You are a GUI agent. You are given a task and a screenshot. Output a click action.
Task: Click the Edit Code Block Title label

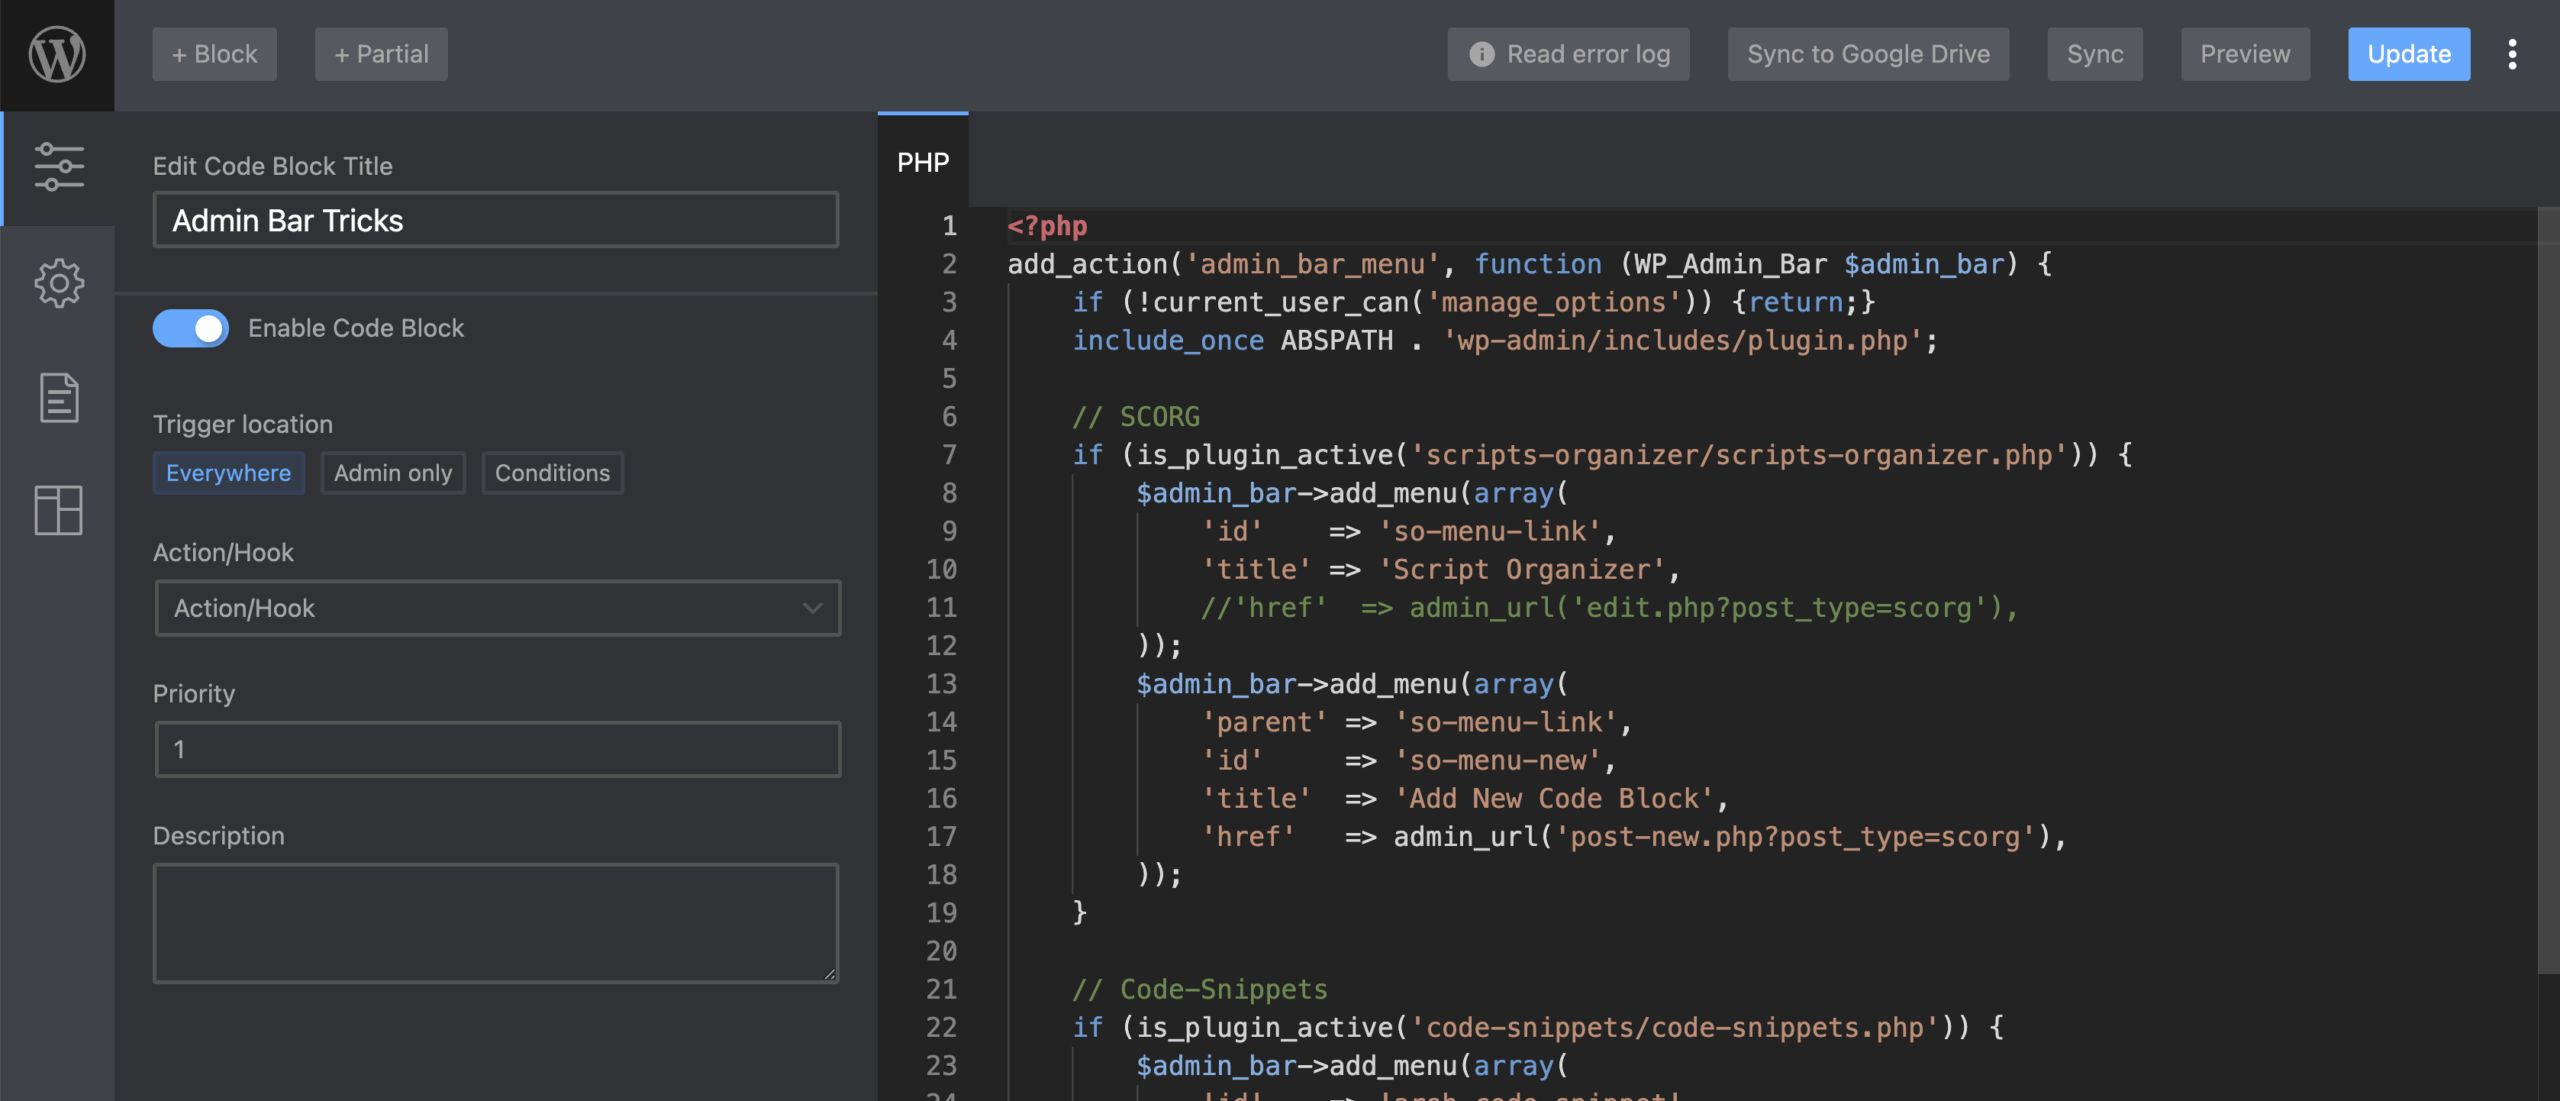coord(272,166)
